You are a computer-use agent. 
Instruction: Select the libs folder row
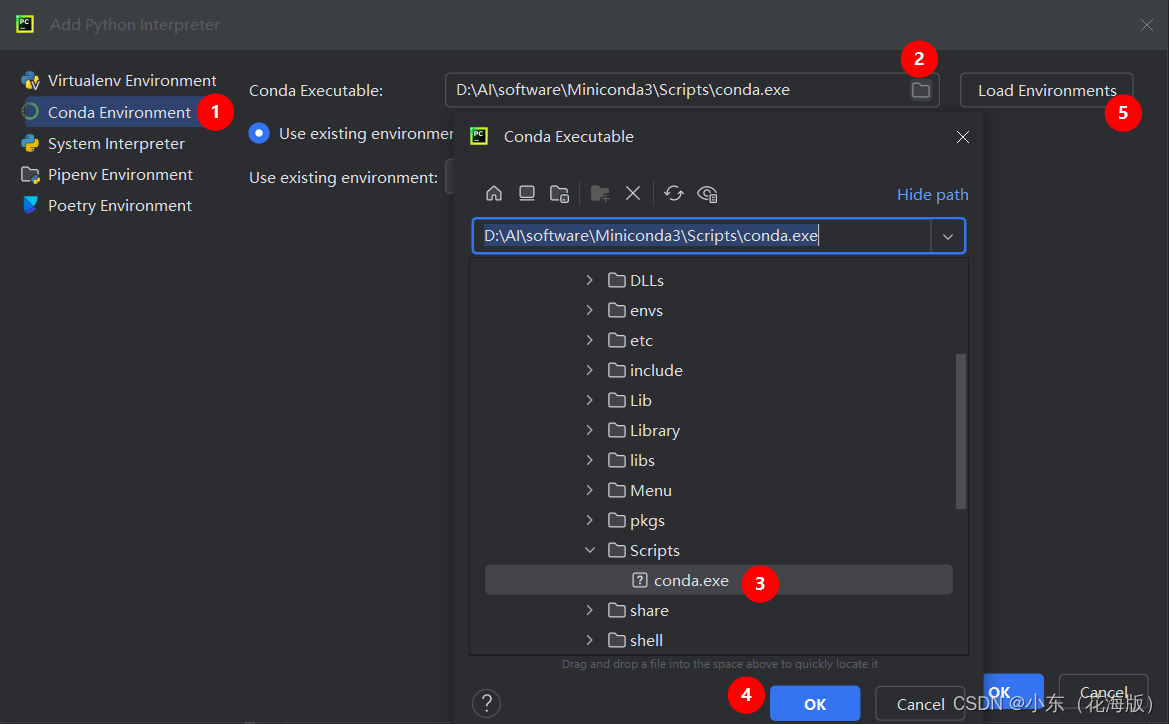[x=718, y=460]
